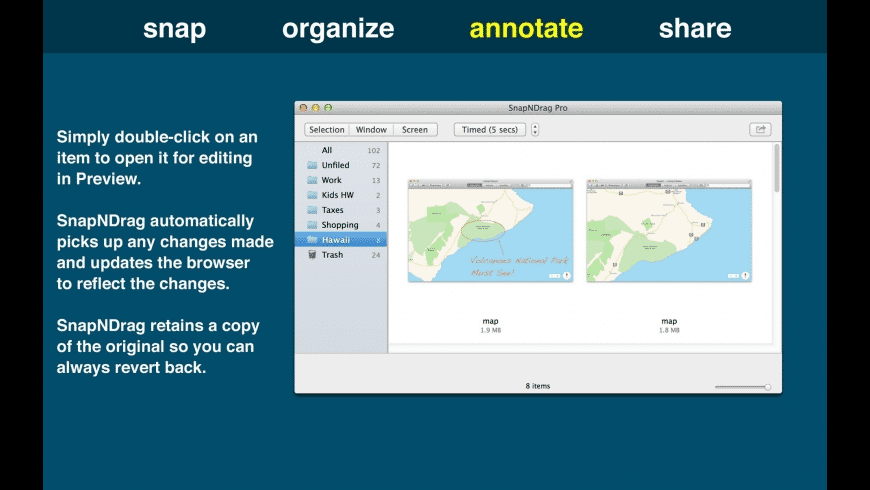Switch to the organize tab
Screen dimensions: 870x490
click(x=338, y=29)
